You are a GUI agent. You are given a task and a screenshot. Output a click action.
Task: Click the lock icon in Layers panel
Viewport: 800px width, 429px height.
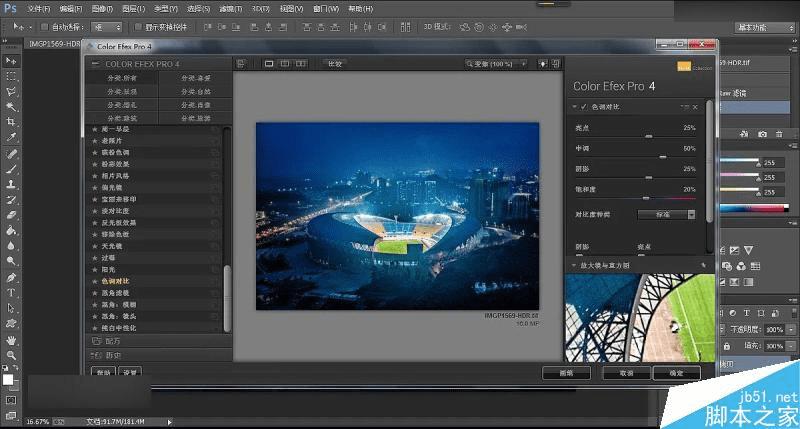(x=727, y=346)
